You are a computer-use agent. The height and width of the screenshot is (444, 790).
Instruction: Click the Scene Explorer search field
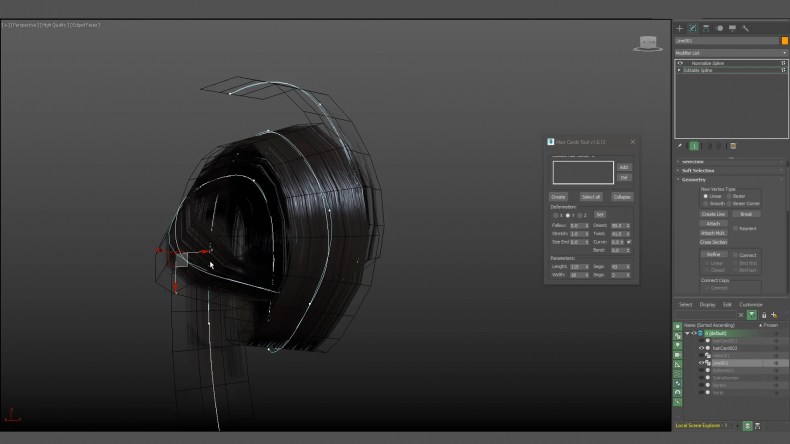tap(705, 315)
